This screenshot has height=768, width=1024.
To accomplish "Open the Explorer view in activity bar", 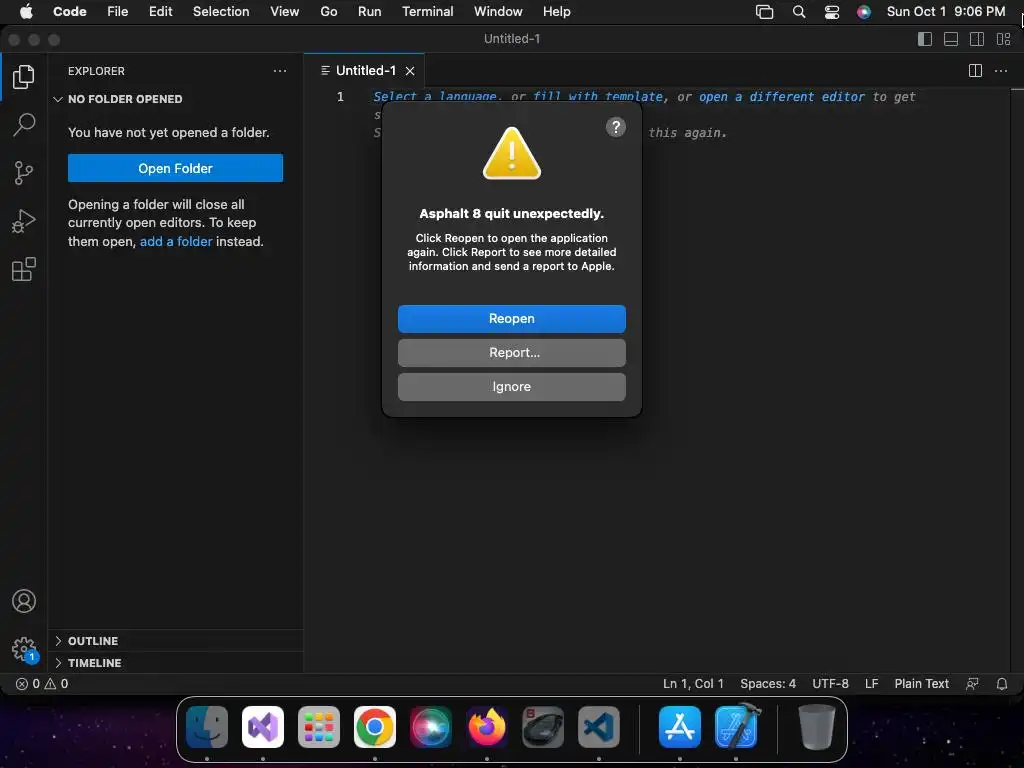I will click(x=24, y=77).
